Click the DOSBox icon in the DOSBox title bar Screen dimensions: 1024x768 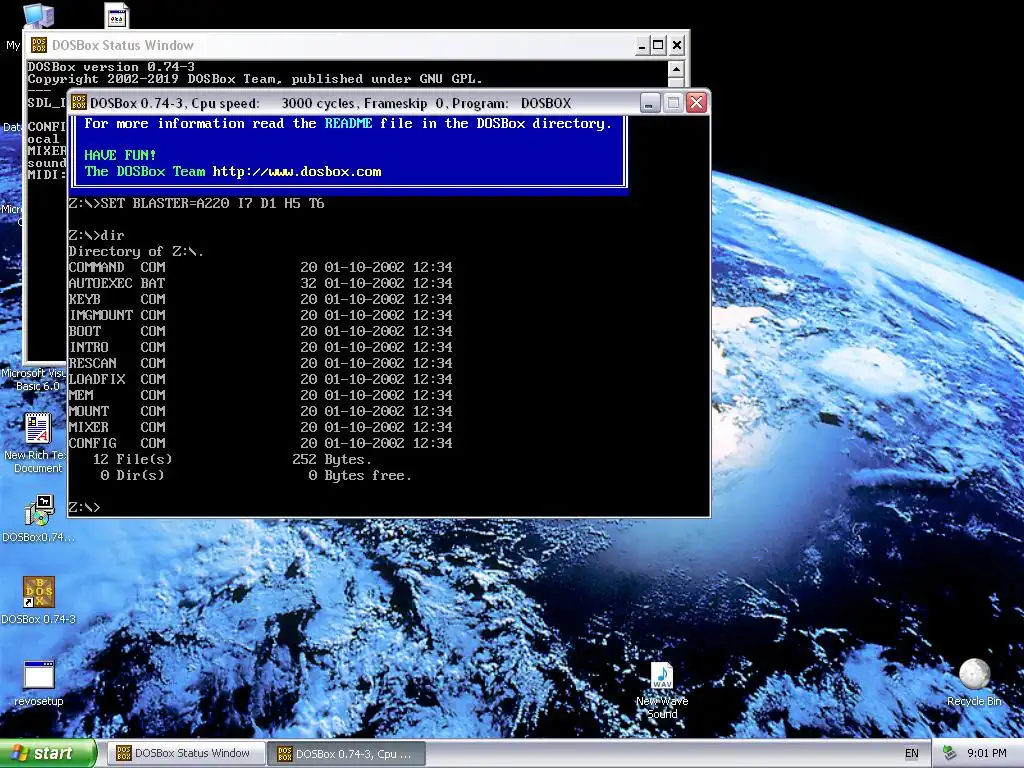(78, 103)
